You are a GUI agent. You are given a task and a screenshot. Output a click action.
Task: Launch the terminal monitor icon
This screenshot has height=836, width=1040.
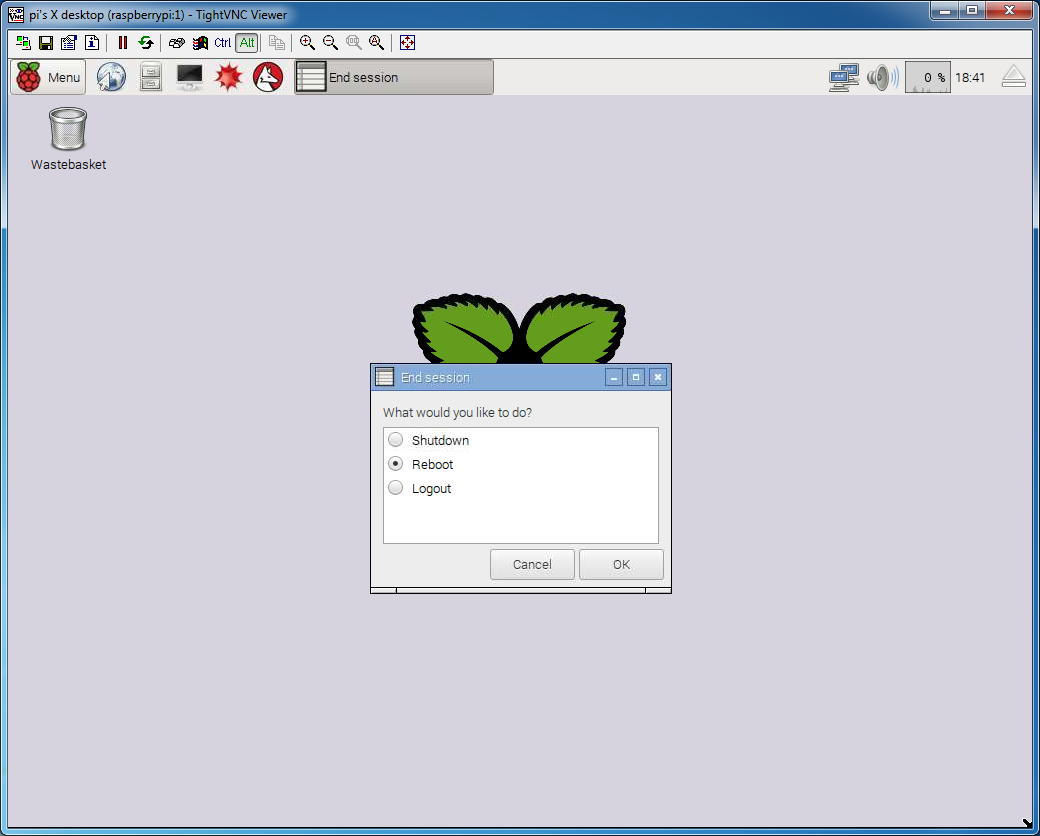coord(190,77)
